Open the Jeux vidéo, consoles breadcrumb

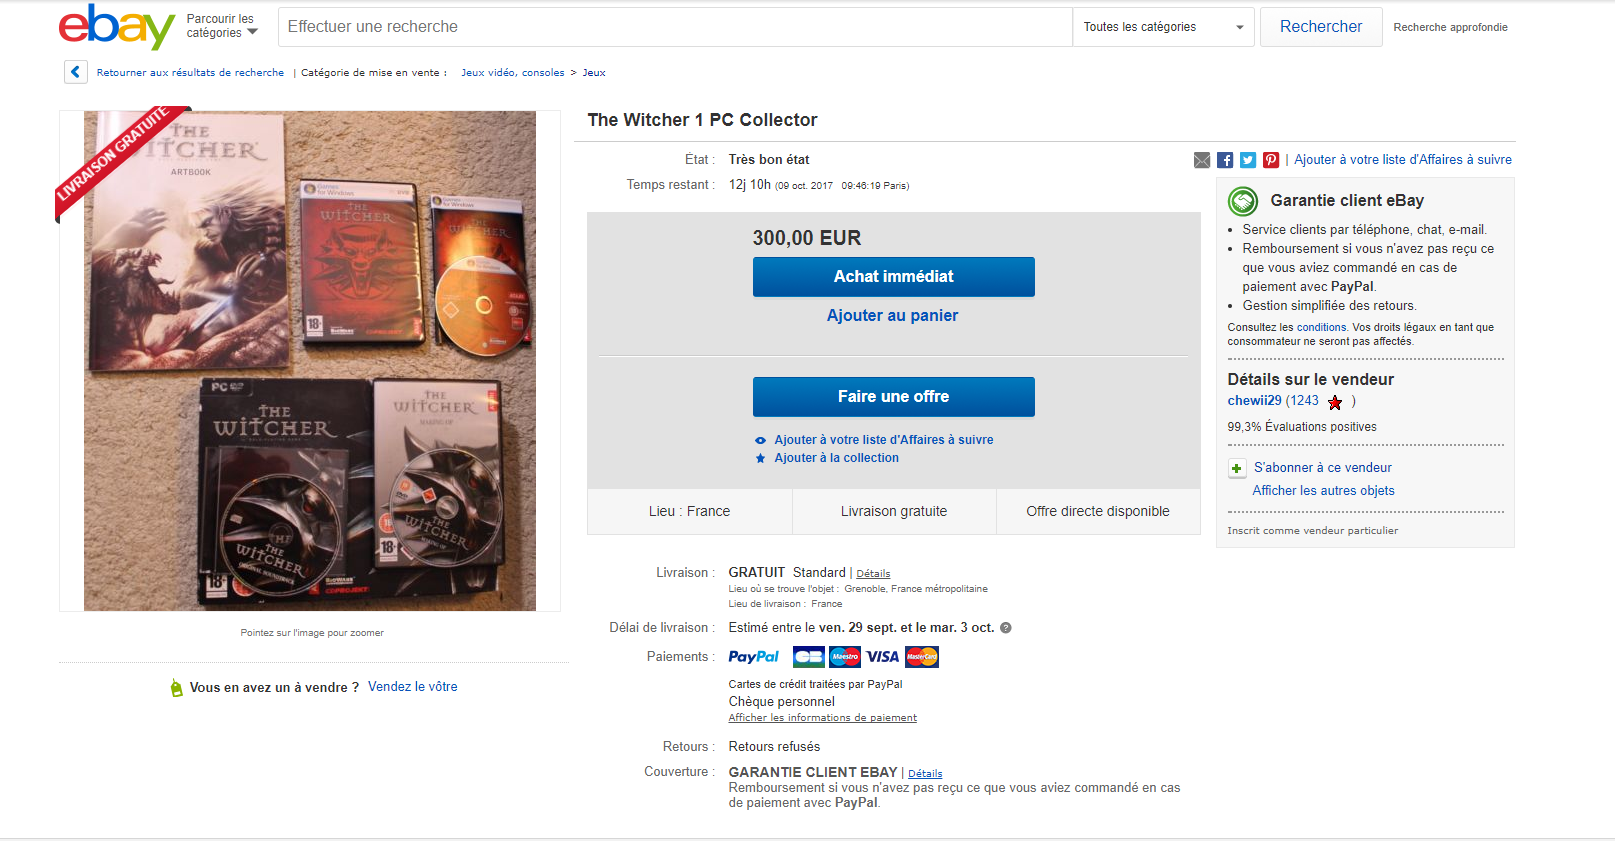pyautogui.click(x=513, y=73)
